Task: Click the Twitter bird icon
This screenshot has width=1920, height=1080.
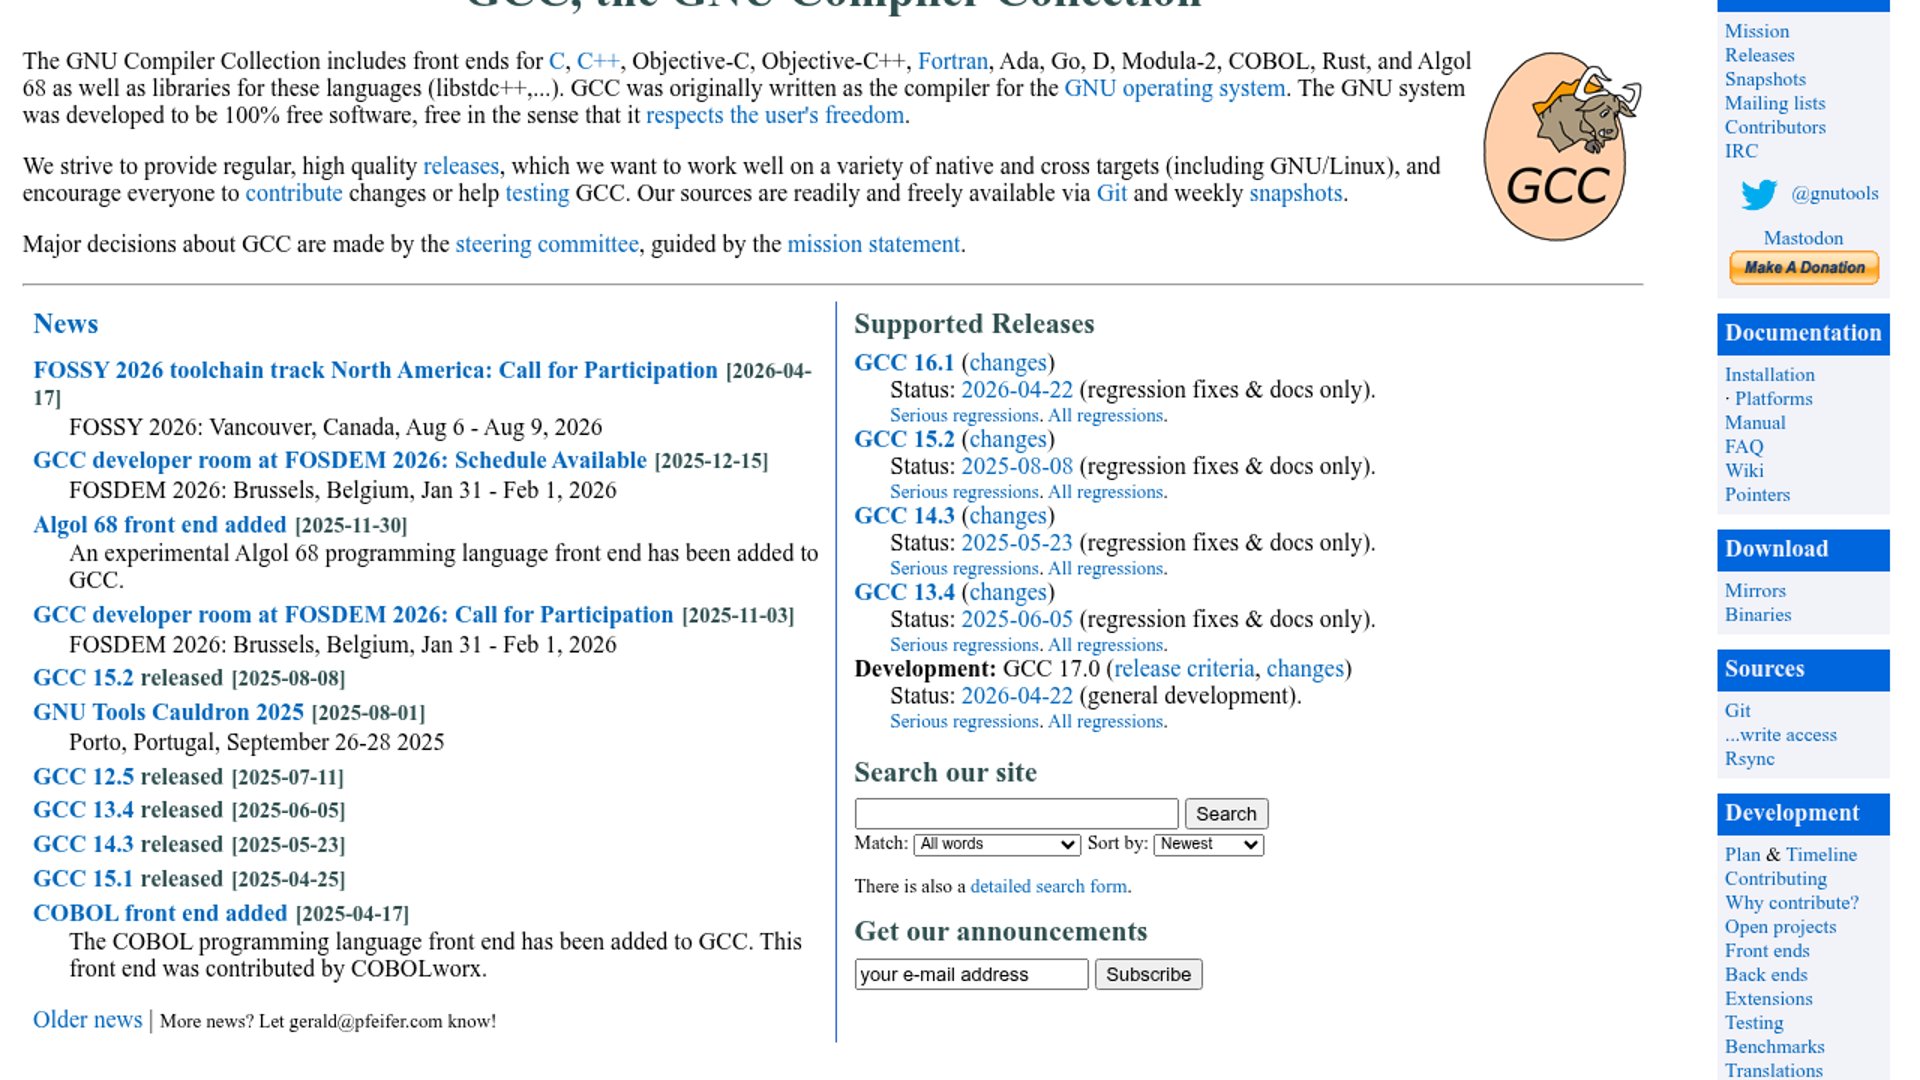Action: click(x=1758, y=194)
